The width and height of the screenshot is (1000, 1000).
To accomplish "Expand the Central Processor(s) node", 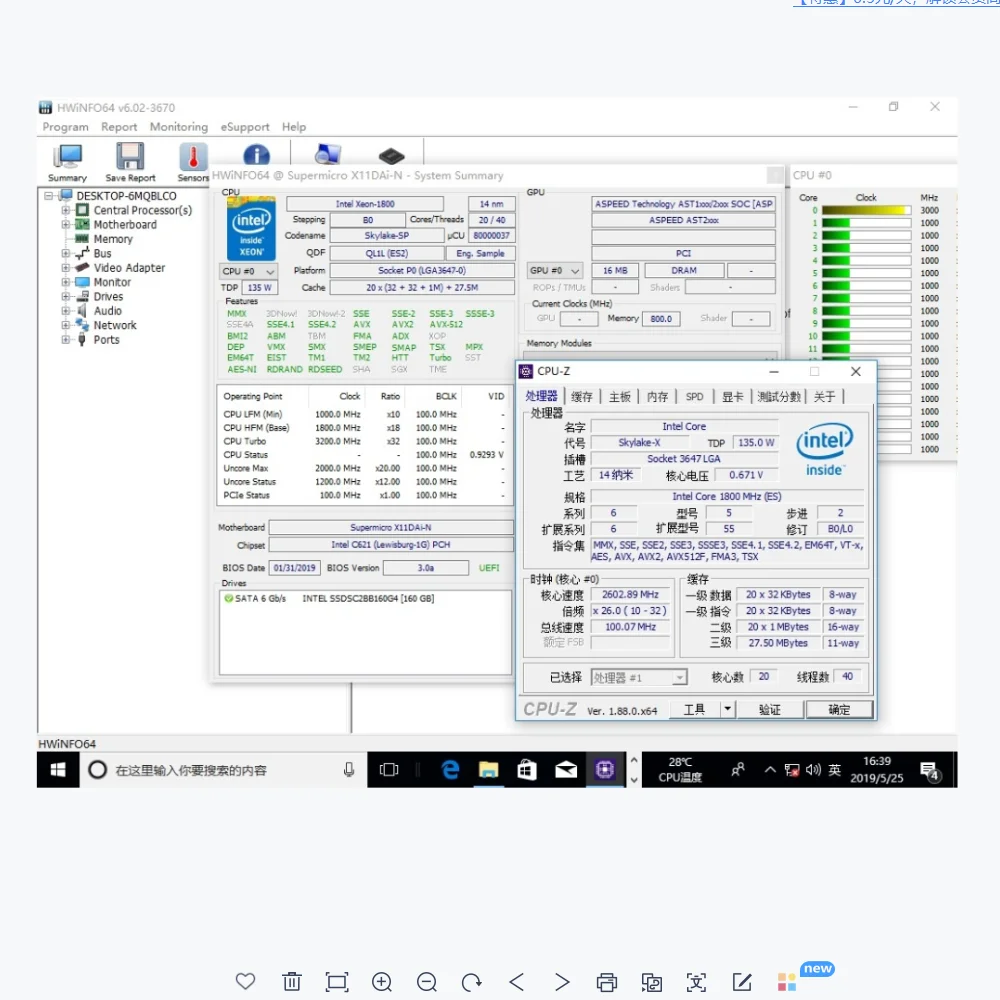I will (65, 210).
